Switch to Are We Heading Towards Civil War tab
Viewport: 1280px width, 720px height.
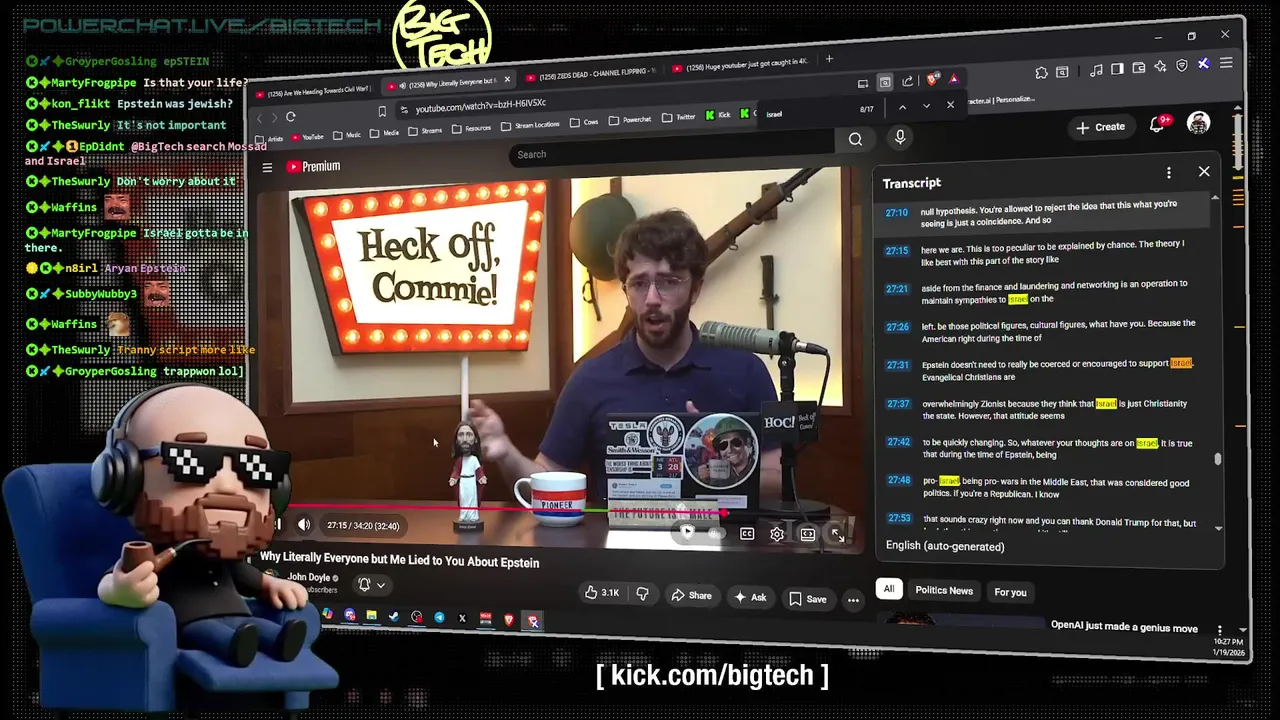tap(313, 91)
